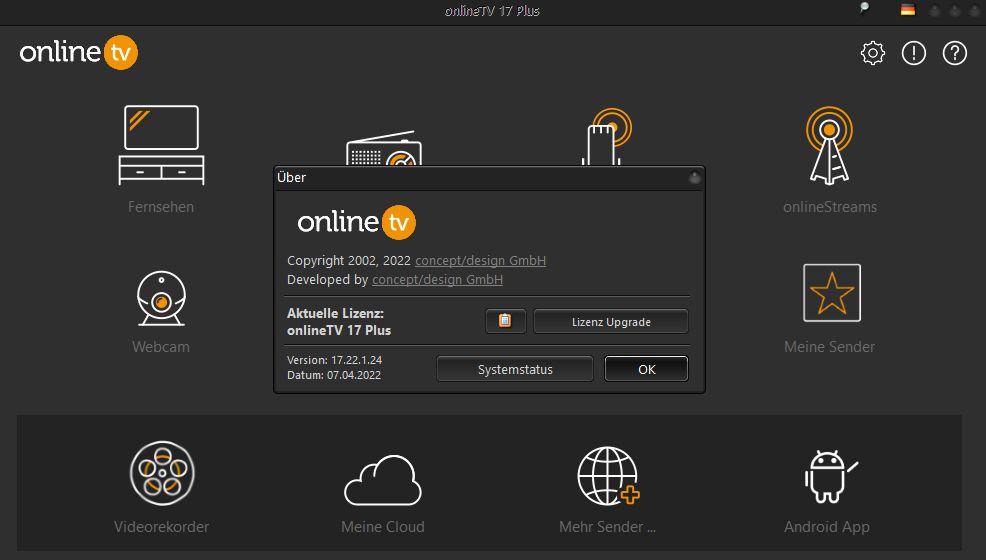The image size is (986, 560).
Task: Click the 'Über' dialog title
Action: tap(292, 177)
